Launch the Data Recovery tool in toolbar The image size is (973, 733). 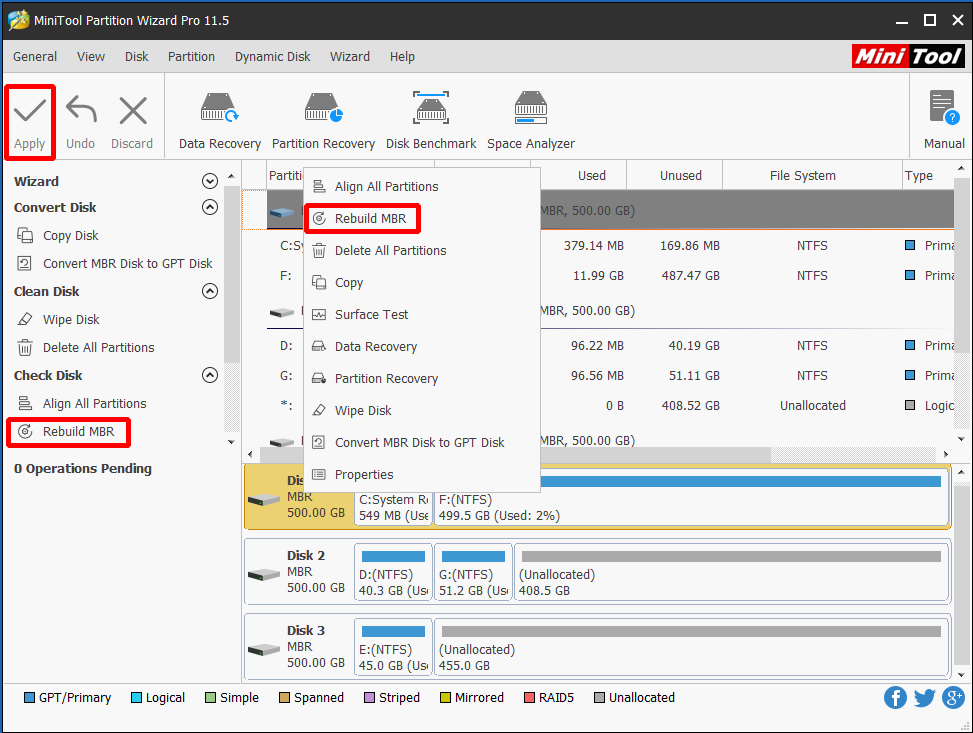tap(220, 121)
